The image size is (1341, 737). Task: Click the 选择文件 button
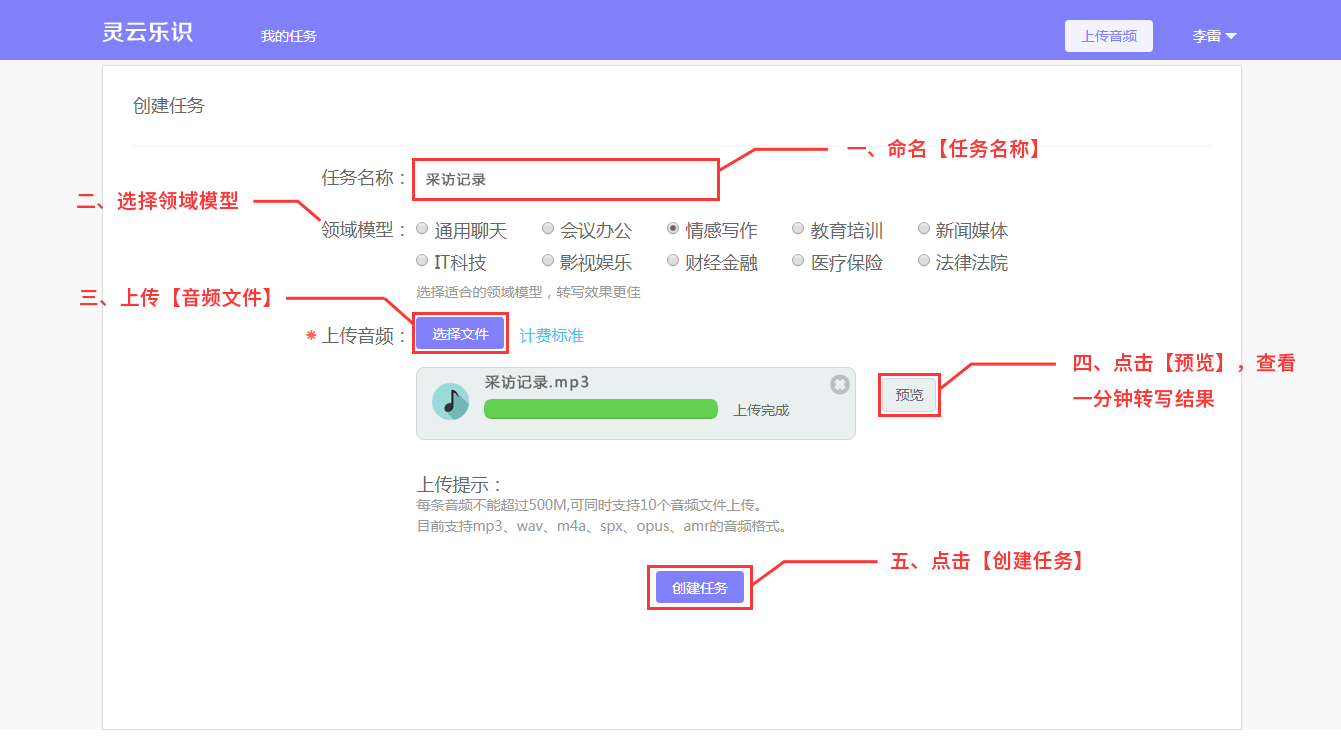(460, 334)
